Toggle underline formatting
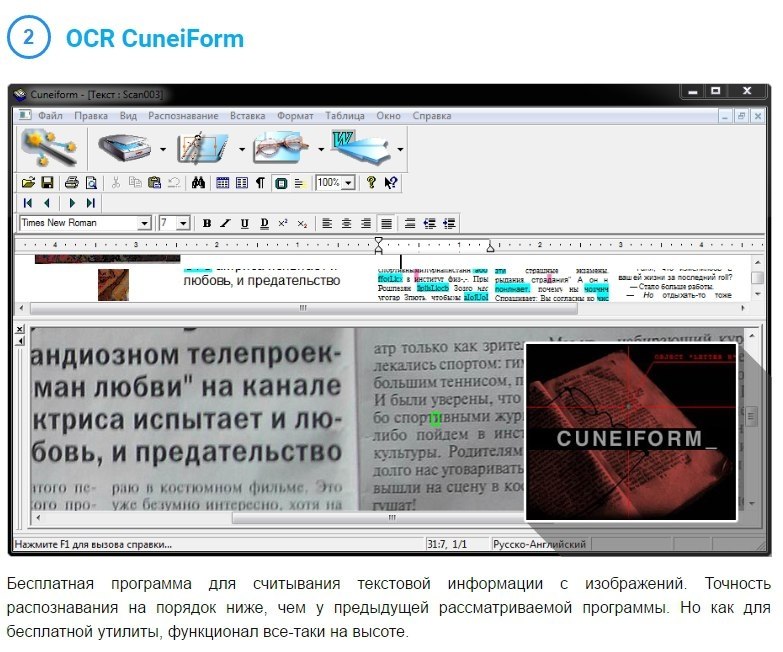 click(245, 223)
